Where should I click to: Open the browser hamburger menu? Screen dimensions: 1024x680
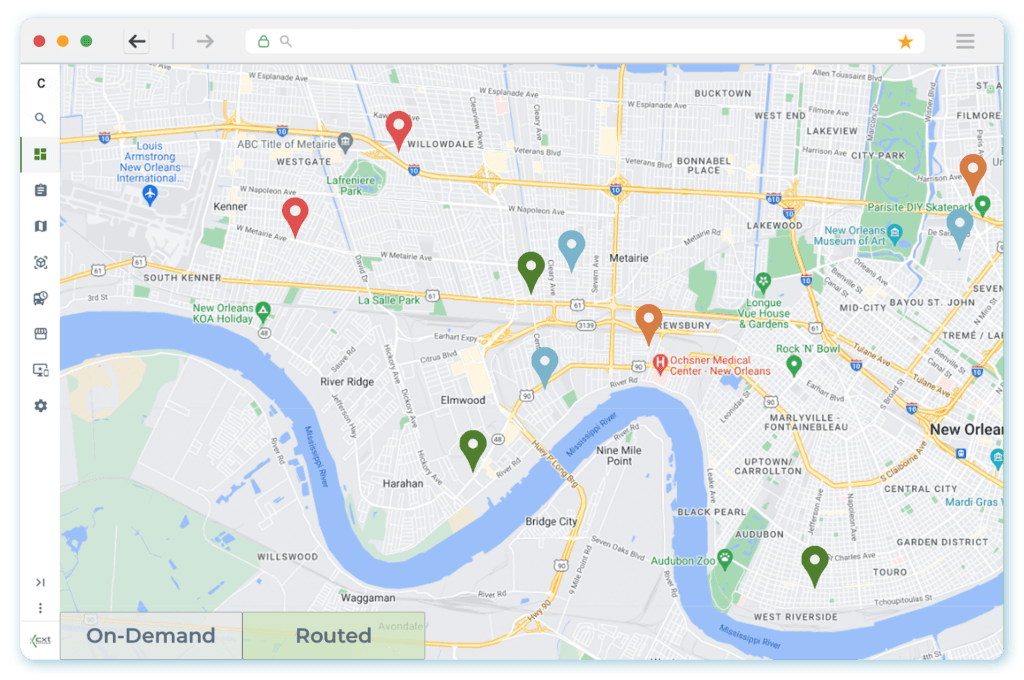(x=964, y=41)
